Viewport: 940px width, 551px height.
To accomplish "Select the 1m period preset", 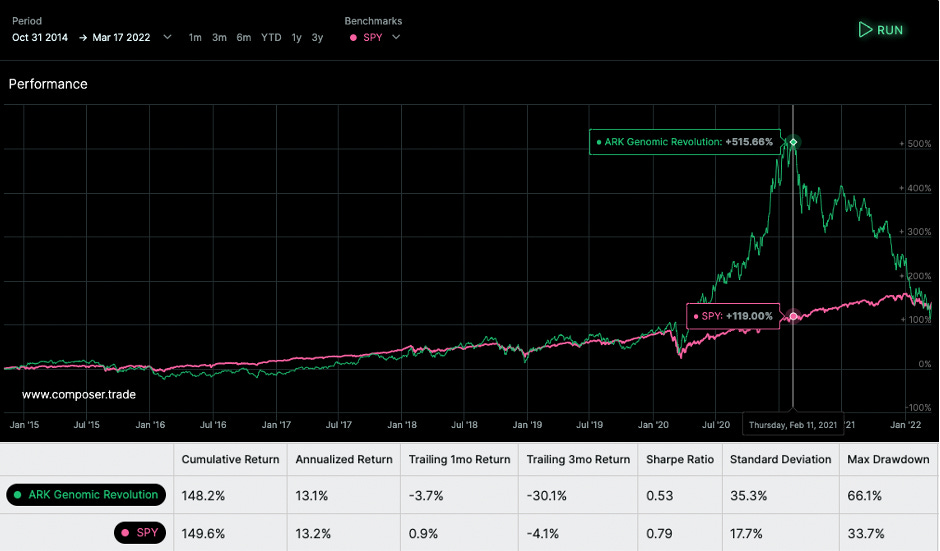I will (195, 37).
